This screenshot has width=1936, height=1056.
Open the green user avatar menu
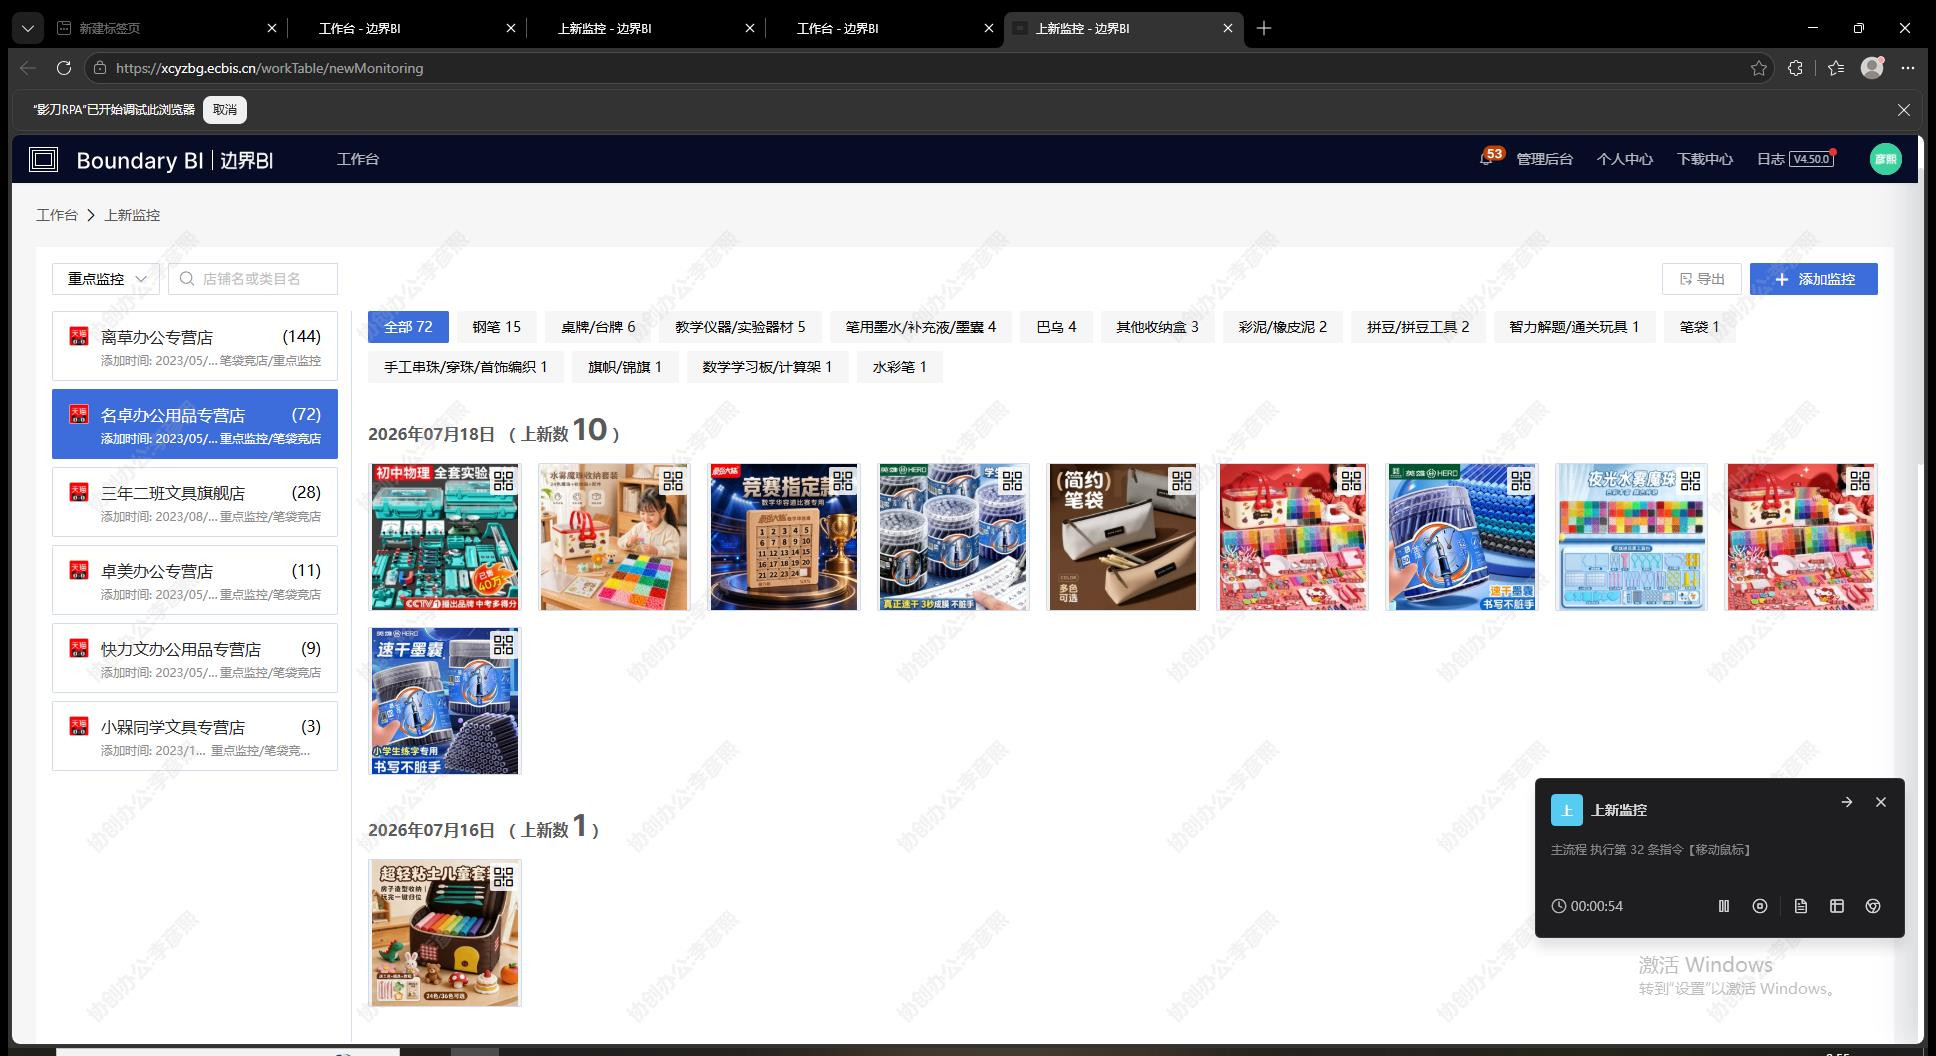click(x=1885, y=159)
